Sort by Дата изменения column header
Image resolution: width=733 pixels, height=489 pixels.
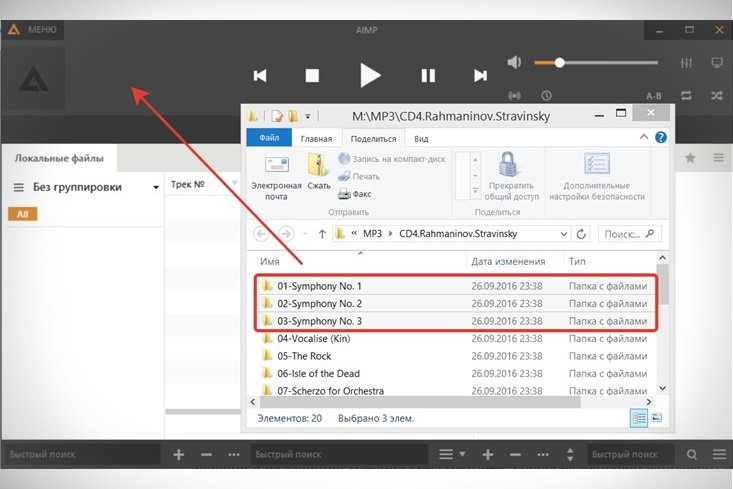(x=508, y=262)
